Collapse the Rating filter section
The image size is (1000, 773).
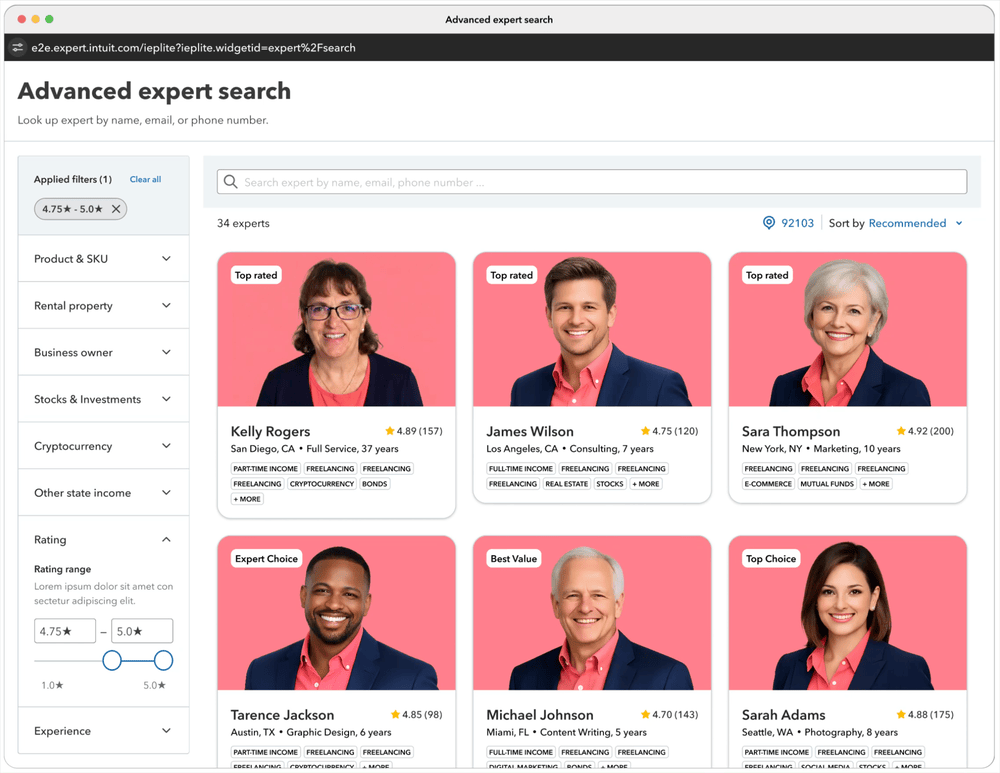pyautogui.click(x=103, y=540)
